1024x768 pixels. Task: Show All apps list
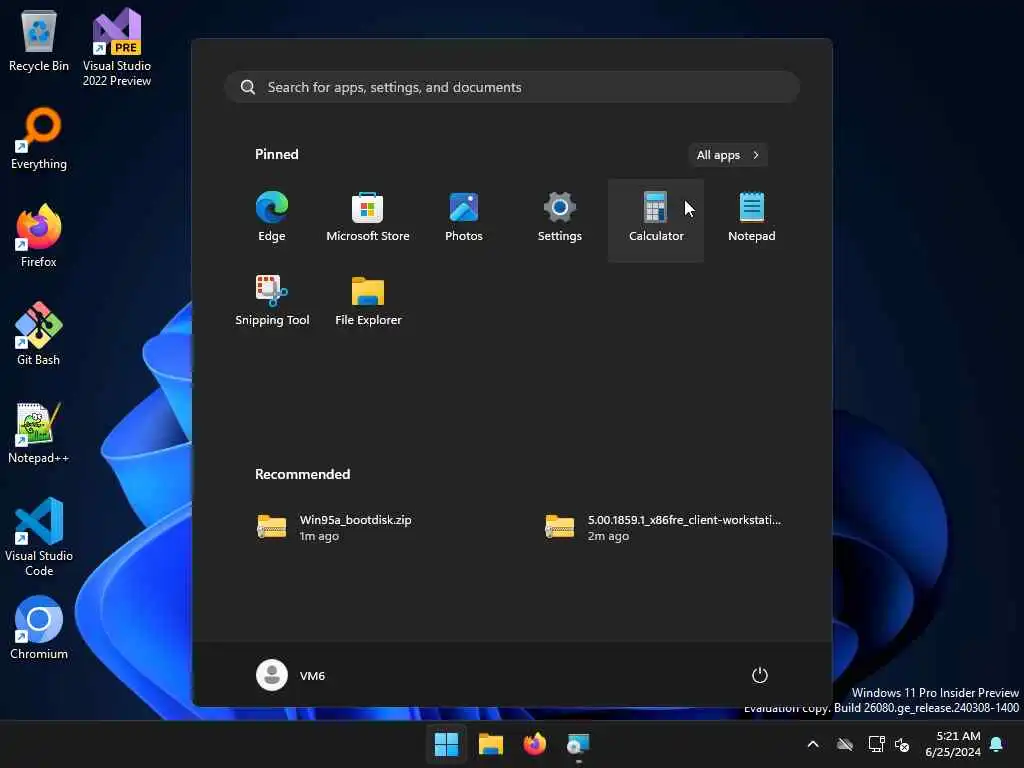[728, 155]
